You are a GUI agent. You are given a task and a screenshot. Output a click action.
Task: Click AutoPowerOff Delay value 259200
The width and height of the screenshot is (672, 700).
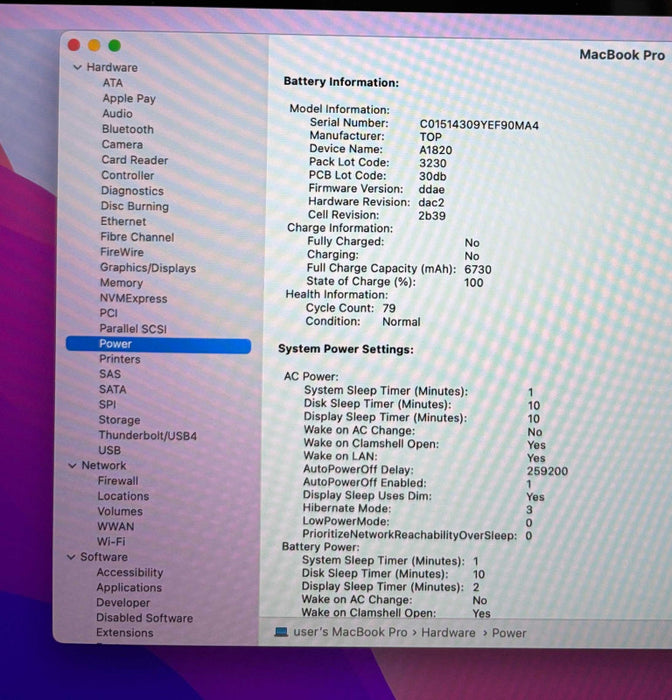[x=547, y=471]
